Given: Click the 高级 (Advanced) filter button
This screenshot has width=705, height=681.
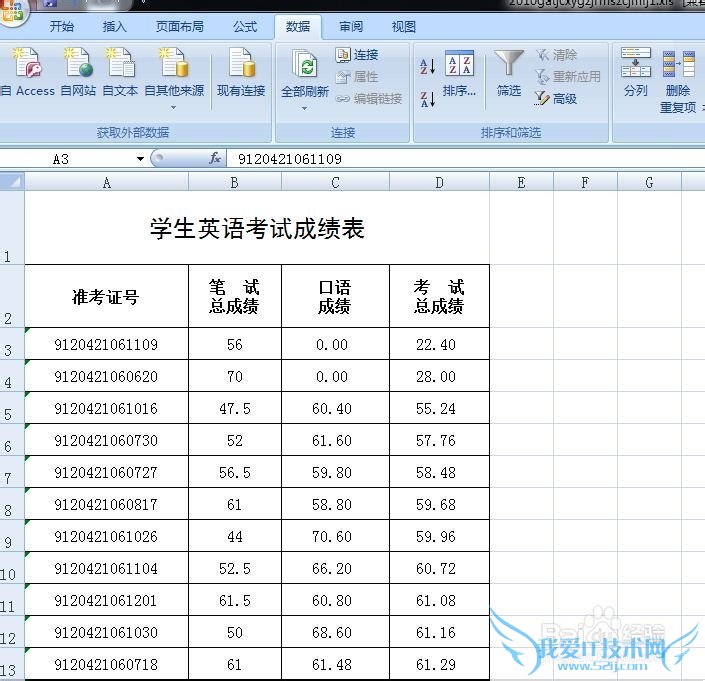Looking at the screenshot, I should click(556, 98).
